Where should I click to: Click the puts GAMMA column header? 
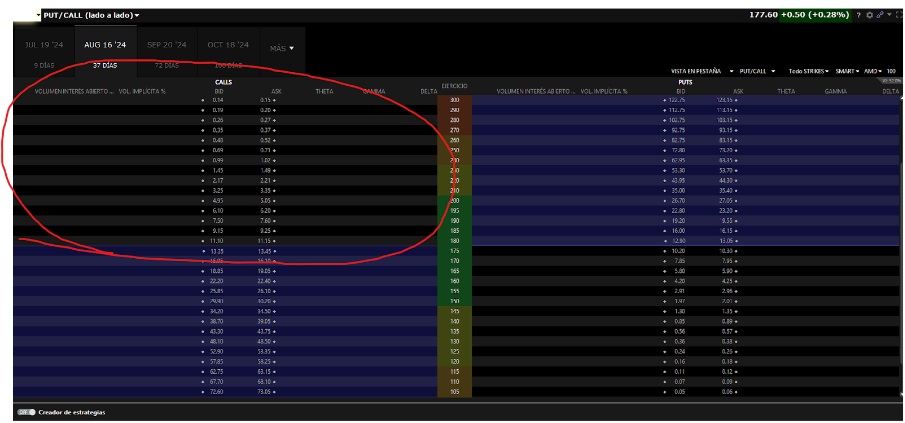pos(835,91)
